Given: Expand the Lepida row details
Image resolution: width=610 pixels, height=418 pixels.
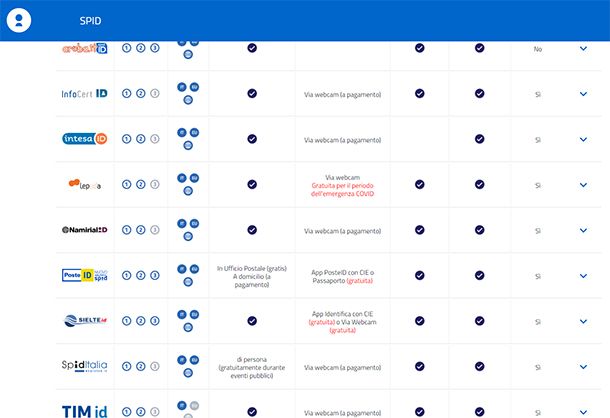Looking at the screenshot, I should [x=583, y=185].
